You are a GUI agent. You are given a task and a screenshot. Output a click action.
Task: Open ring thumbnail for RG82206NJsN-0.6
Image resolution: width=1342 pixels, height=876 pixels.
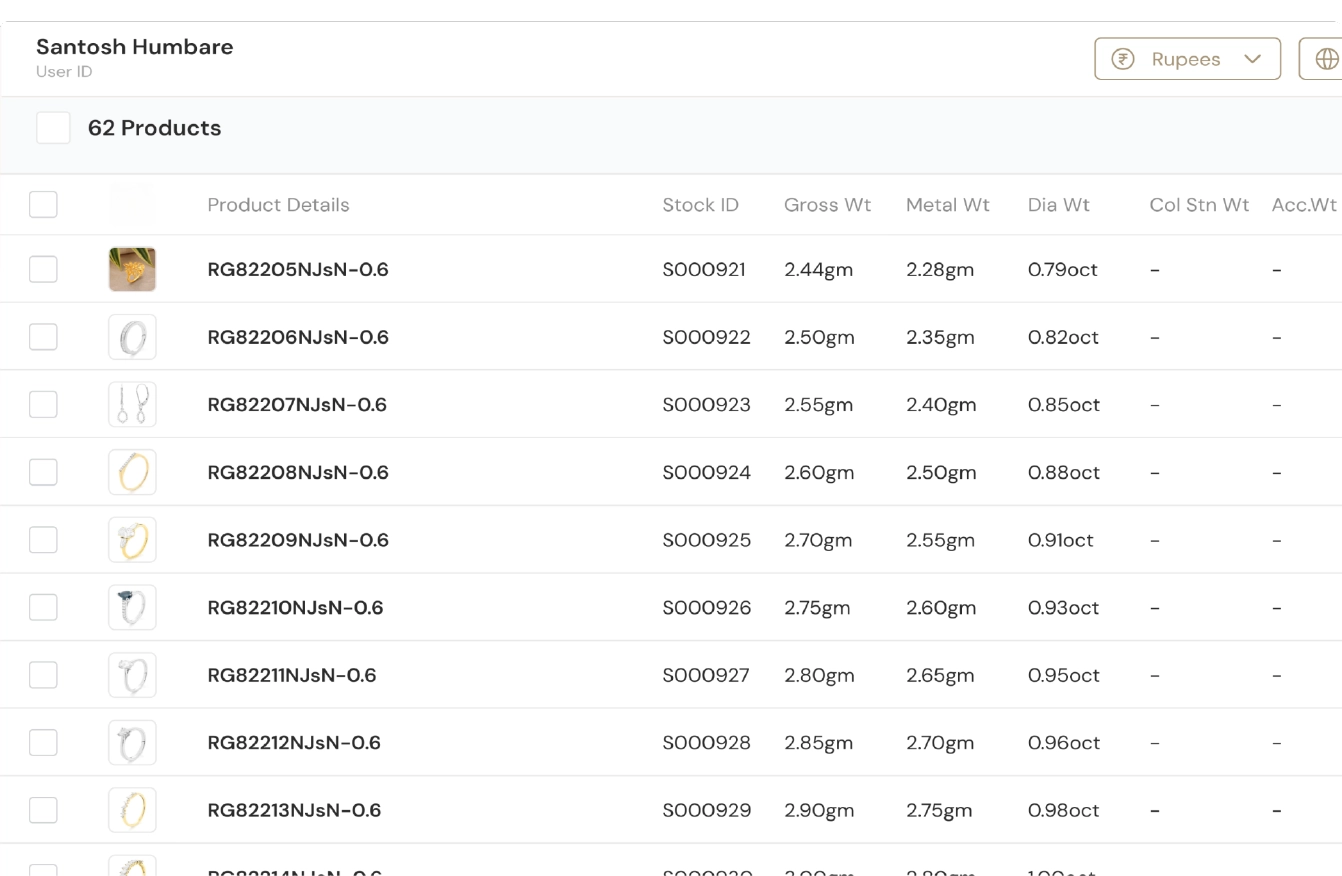(132, 337)
